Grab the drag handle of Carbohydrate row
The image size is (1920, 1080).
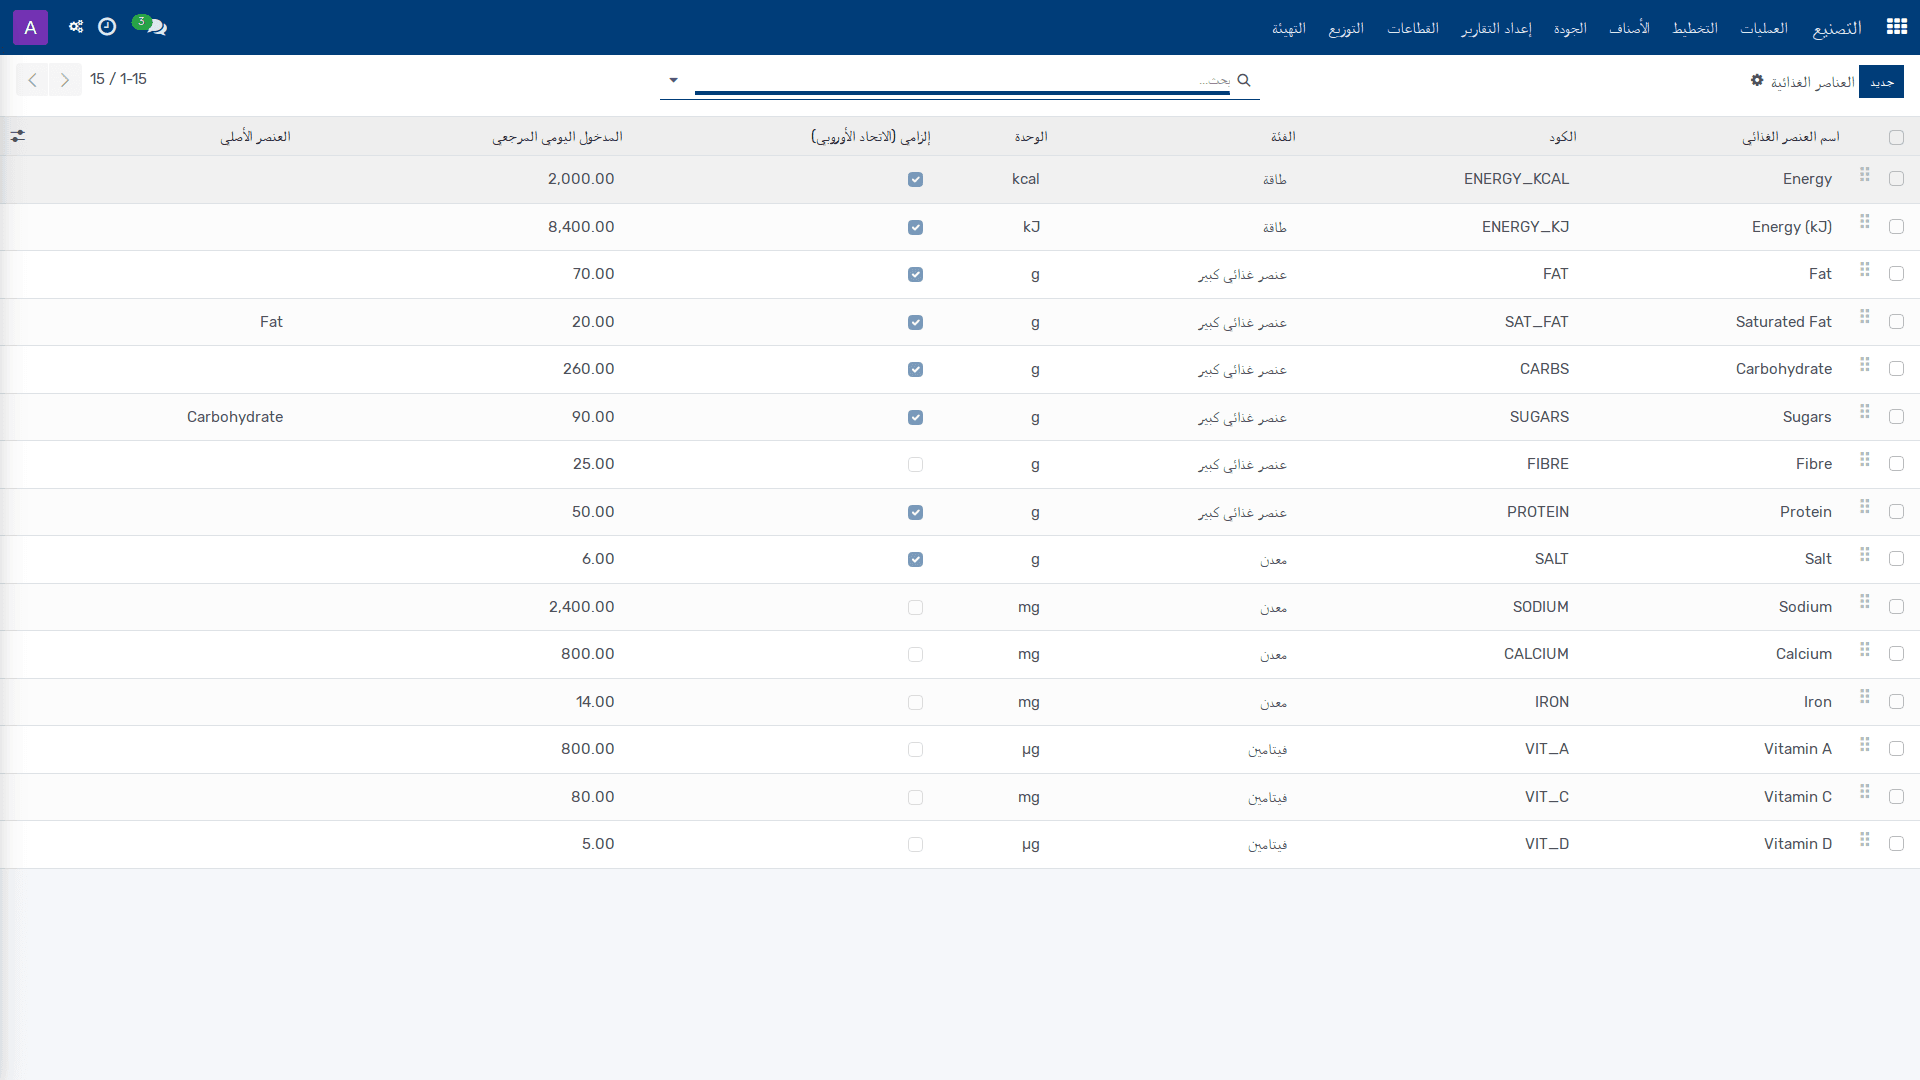[x=1865, y=365]
